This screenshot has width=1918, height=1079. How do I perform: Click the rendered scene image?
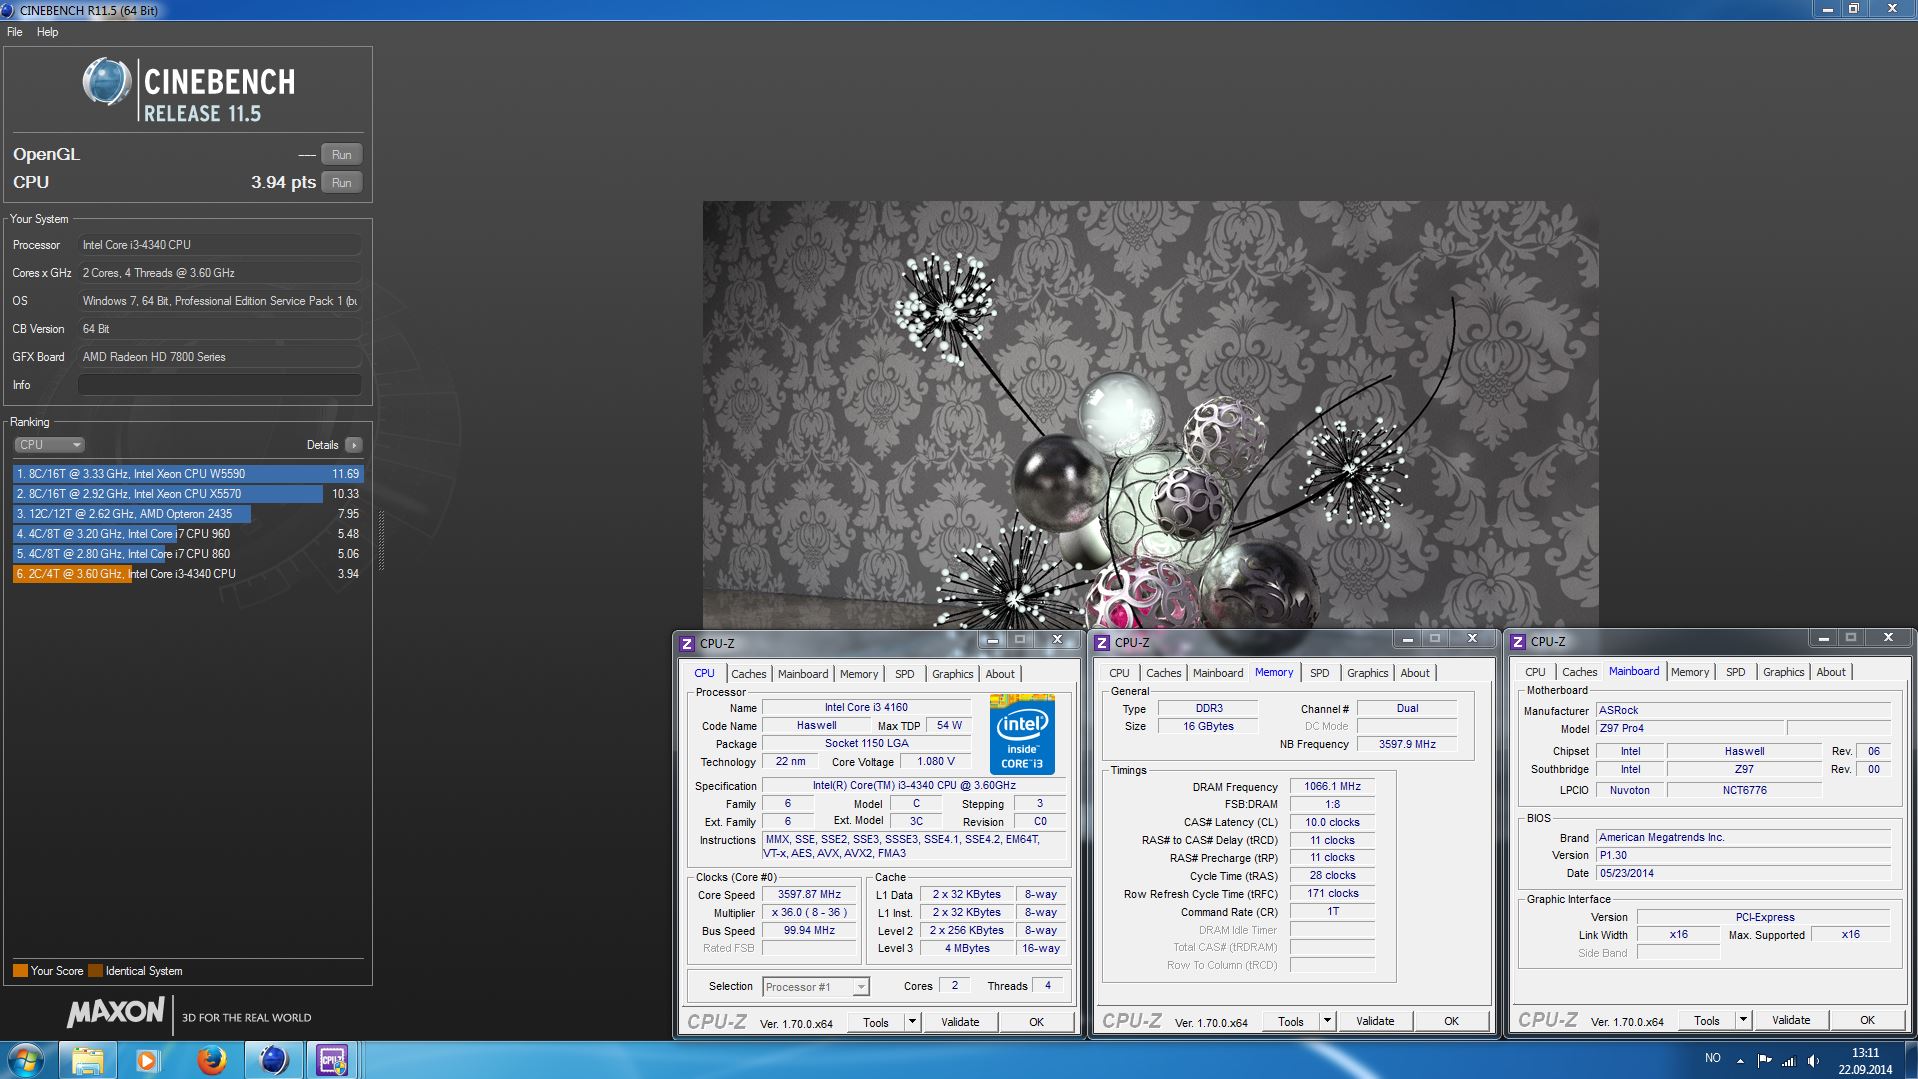click(x=1150, y=415)
